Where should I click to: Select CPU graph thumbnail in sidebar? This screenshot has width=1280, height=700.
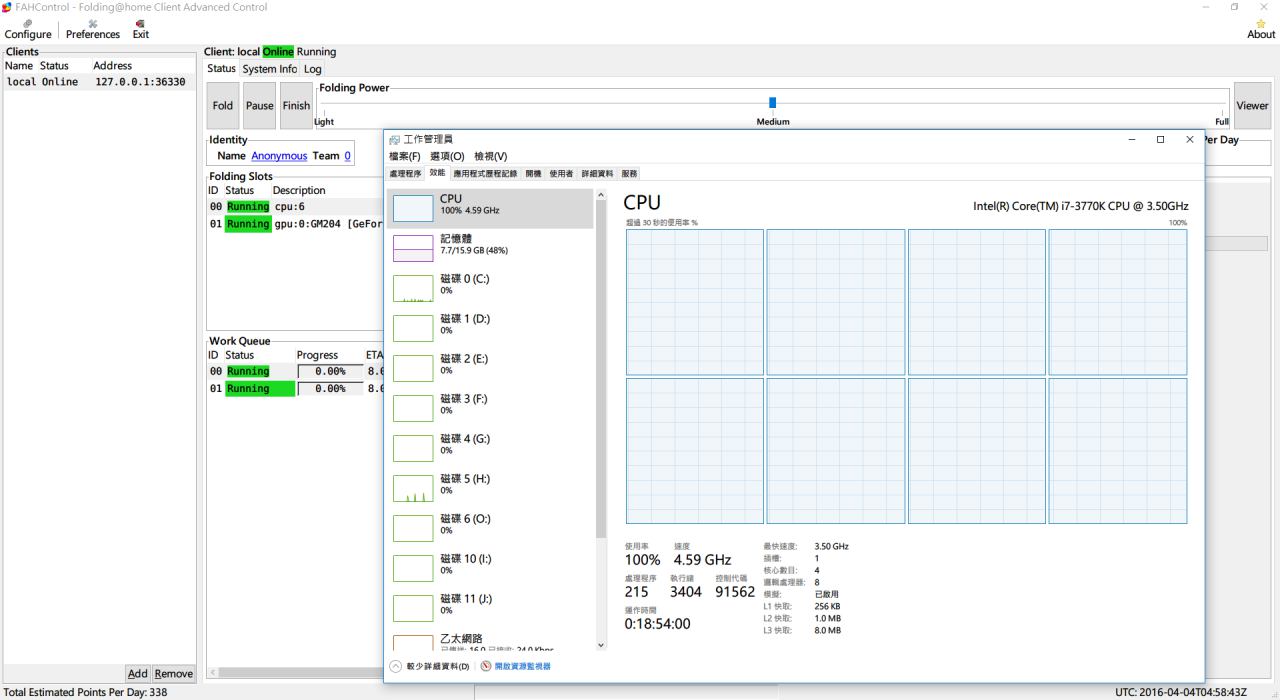click(x=413, y=208)
